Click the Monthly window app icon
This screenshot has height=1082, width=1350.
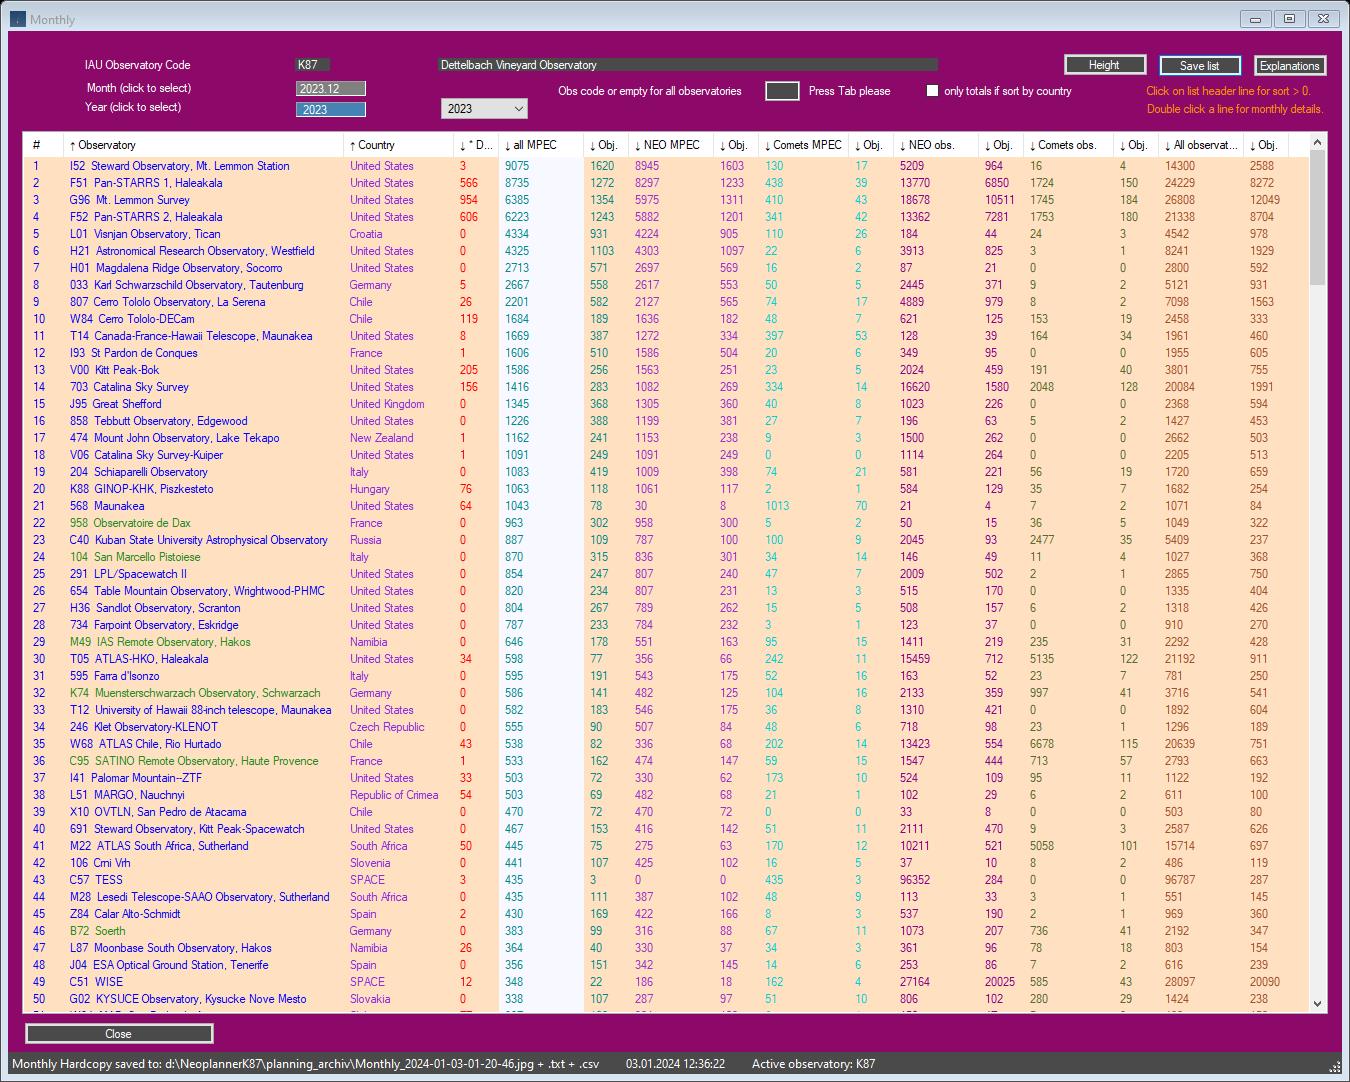[x=18, y=19]
